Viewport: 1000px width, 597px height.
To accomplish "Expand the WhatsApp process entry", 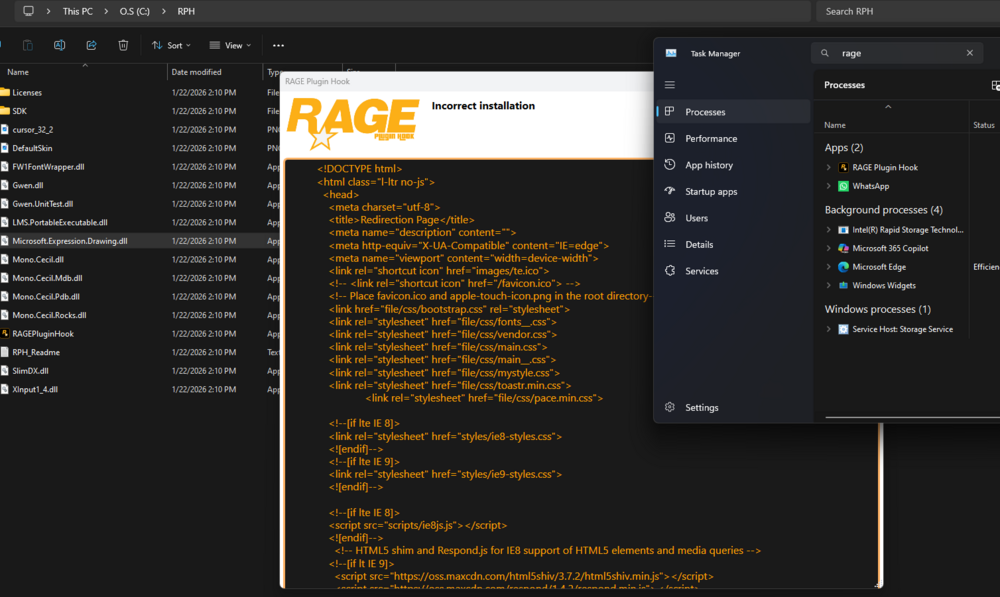I will click(x=829, y=186).
